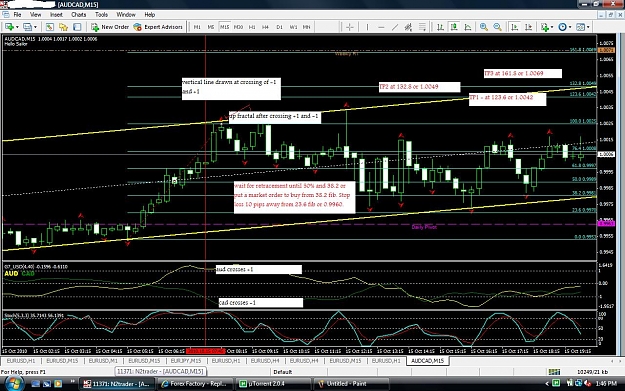Toggle Chart Shift button
Viewport: 625px width, 391px height.
529,27
